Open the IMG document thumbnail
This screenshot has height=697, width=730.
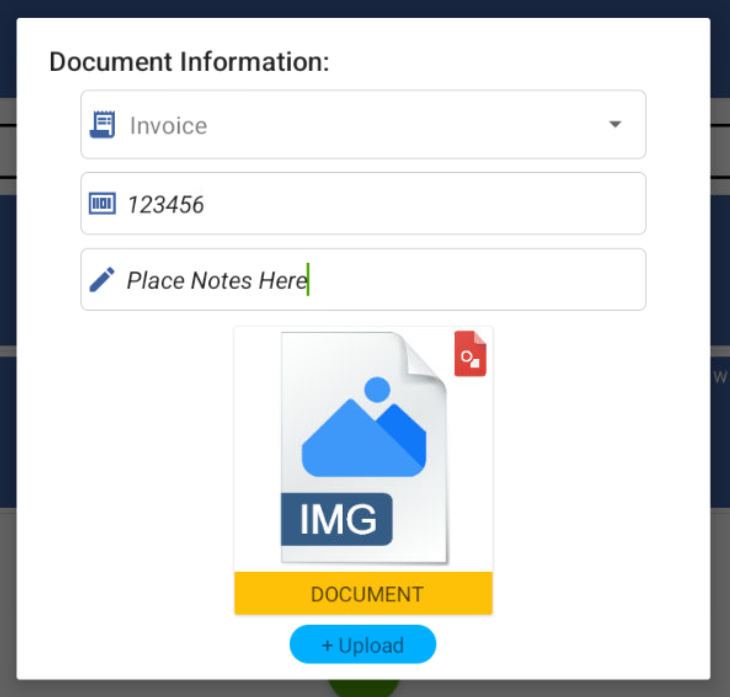363,449
